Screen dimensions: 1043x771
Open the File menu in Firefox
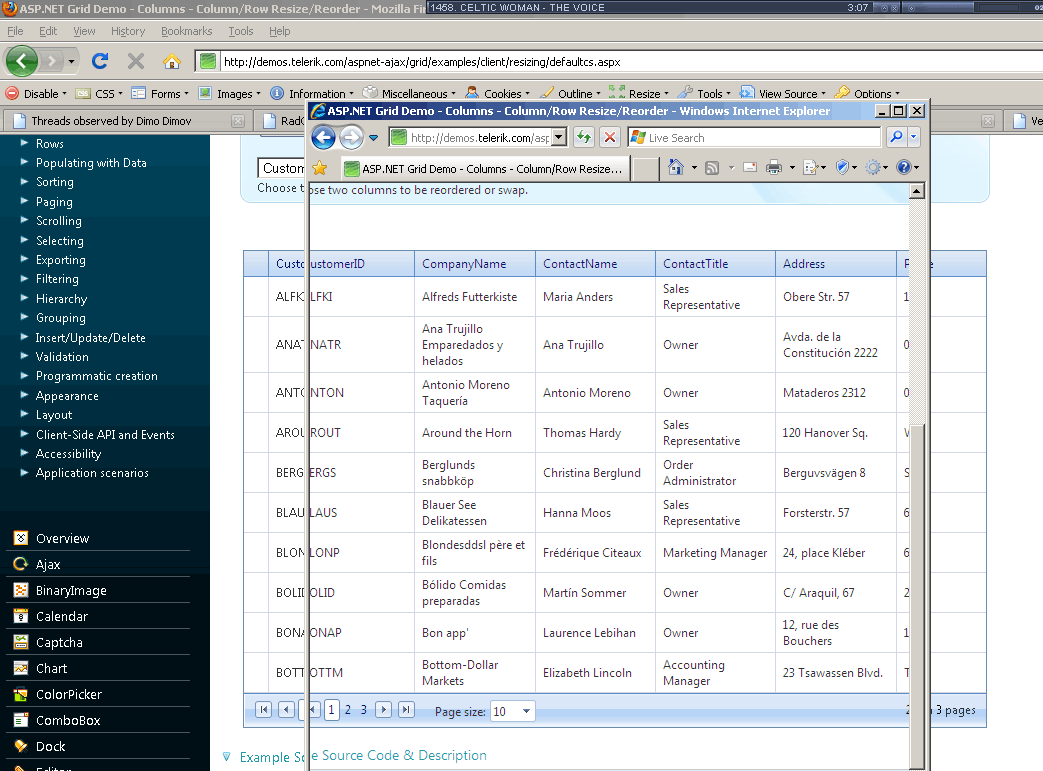pos(15,31)
